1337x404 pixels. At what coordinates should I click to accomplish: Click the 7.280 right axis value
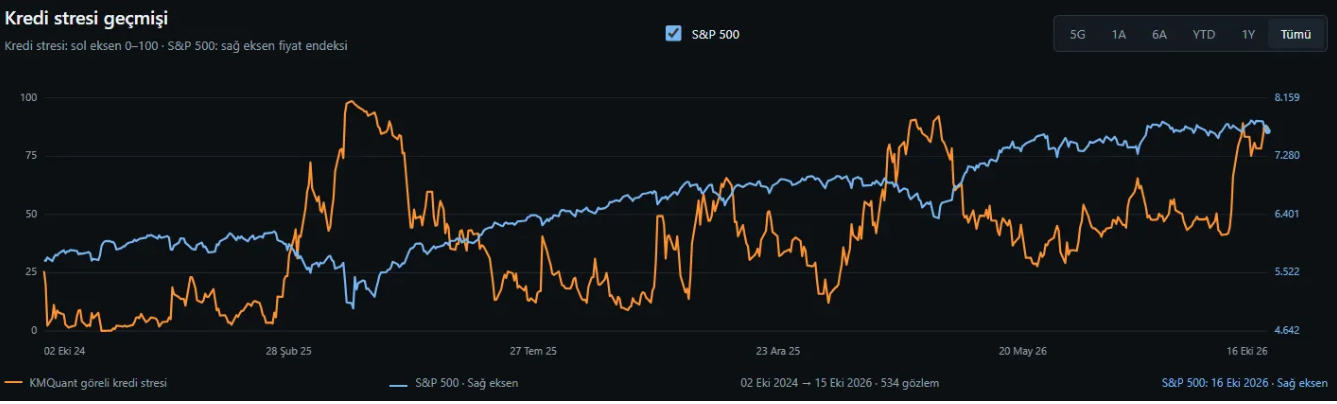click(x=1286, y=155)
